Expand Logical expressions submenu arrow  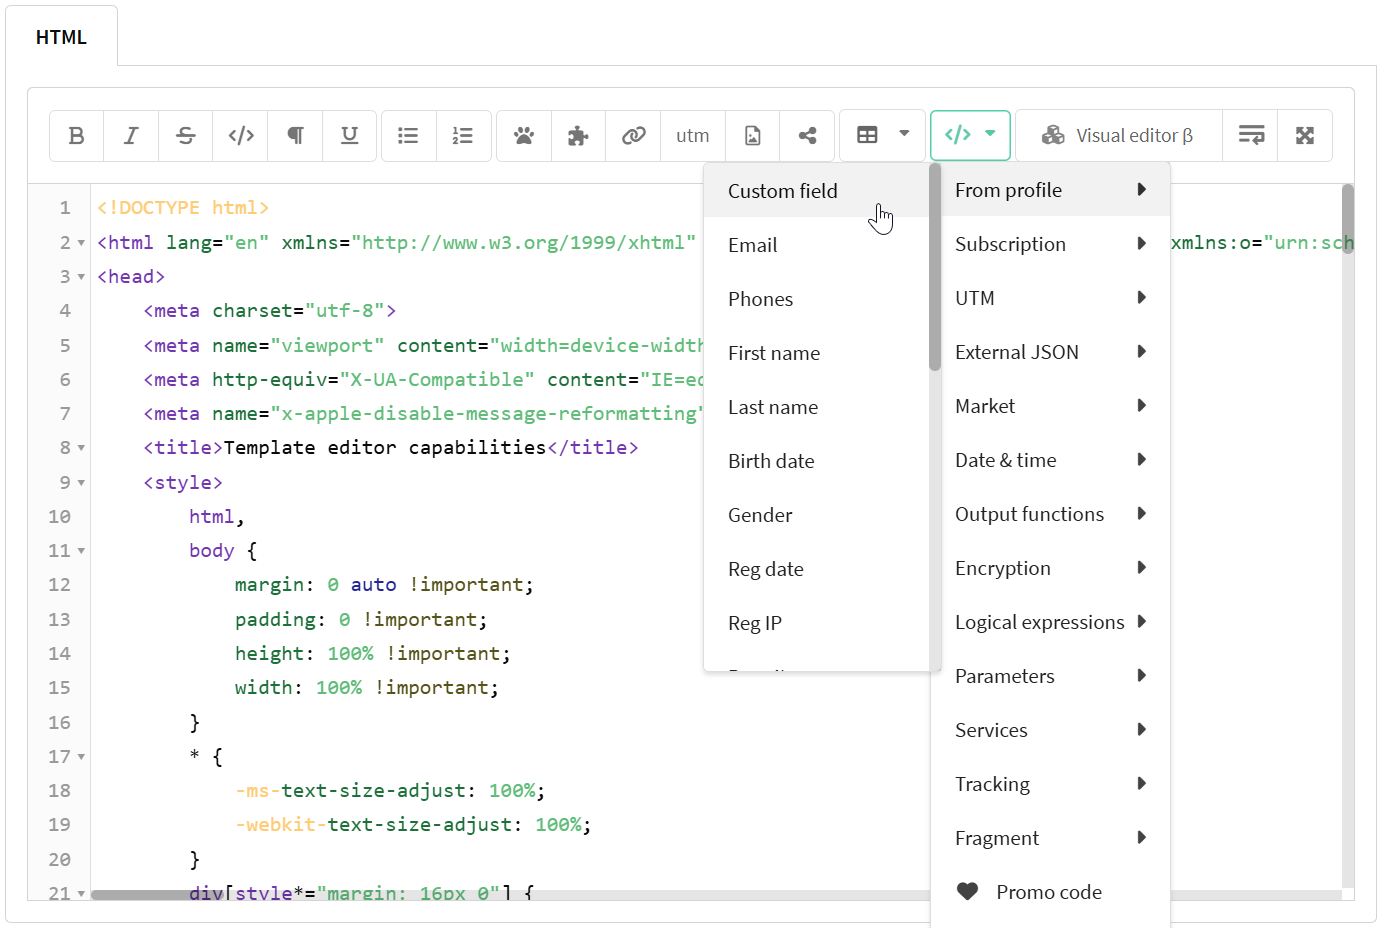(1141, 621)
